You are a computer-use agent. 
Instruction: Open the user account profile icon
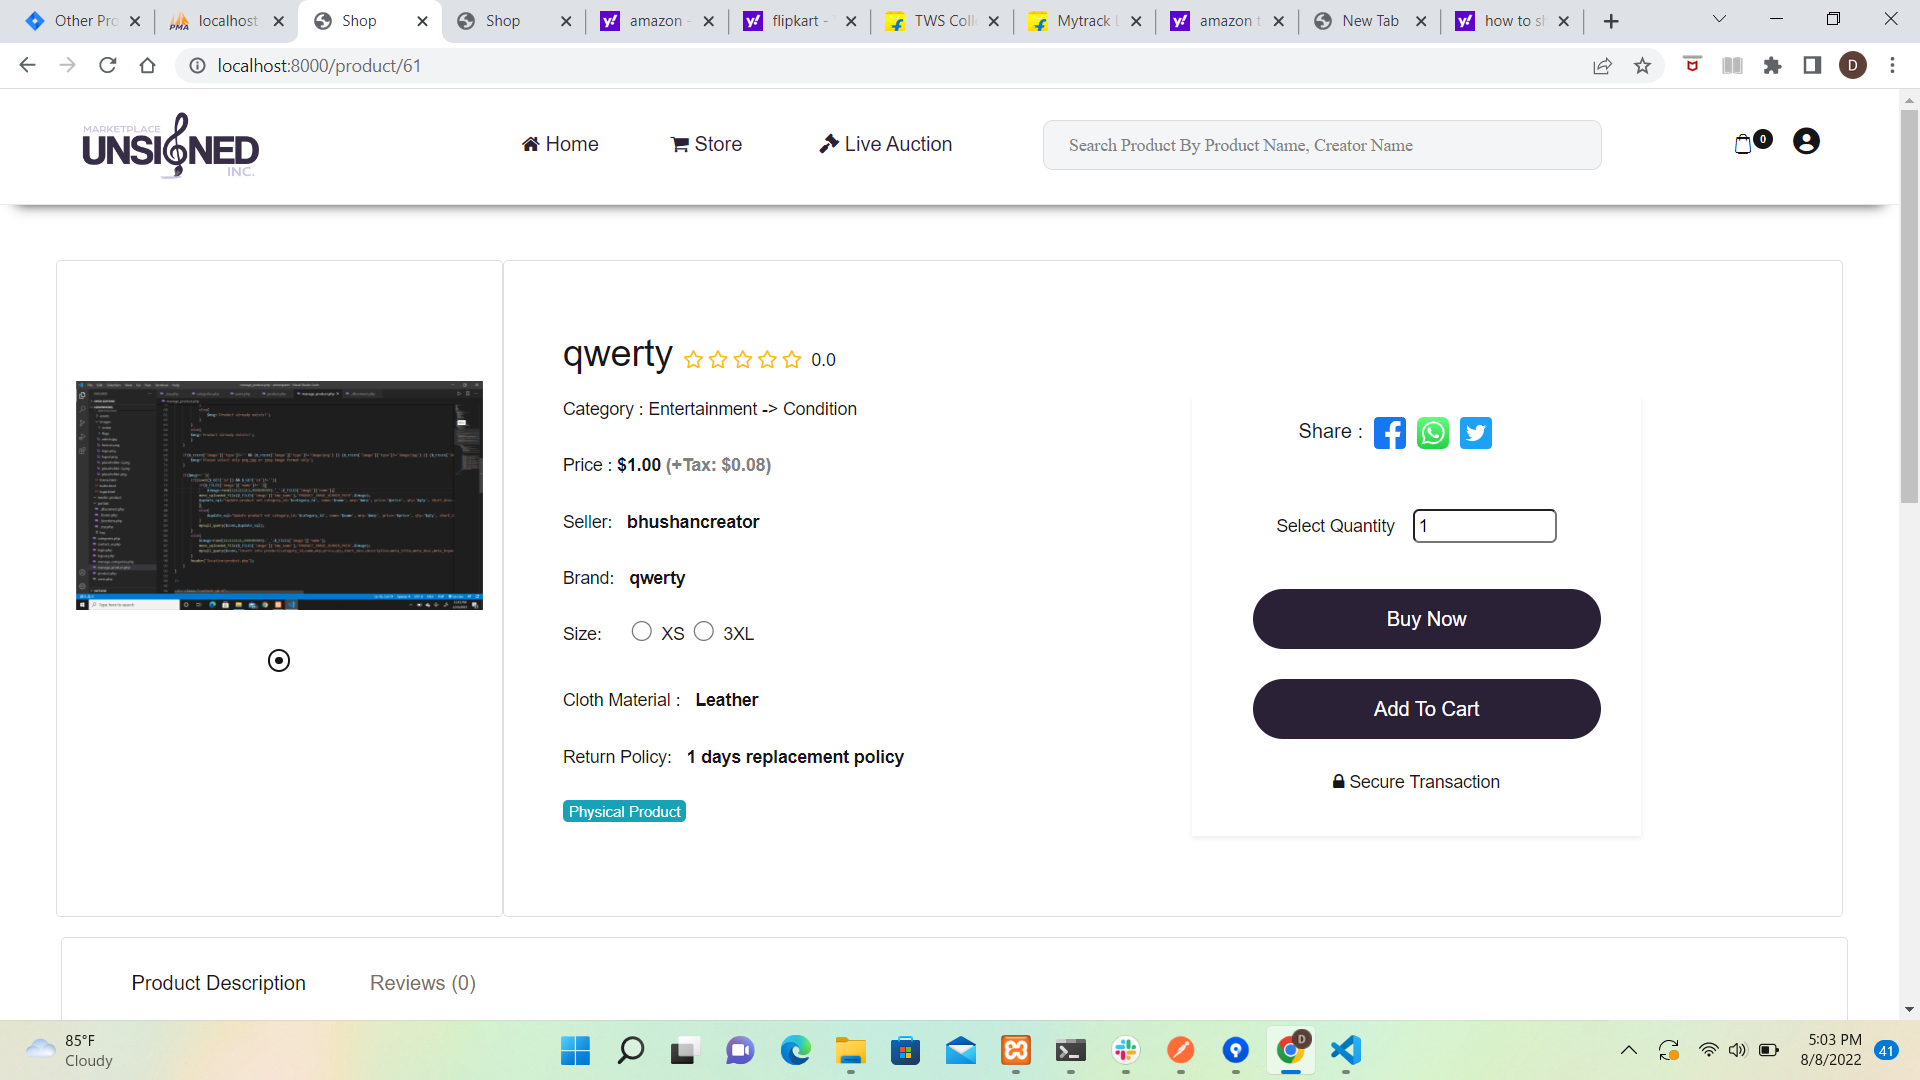[x=1806, y=142]
